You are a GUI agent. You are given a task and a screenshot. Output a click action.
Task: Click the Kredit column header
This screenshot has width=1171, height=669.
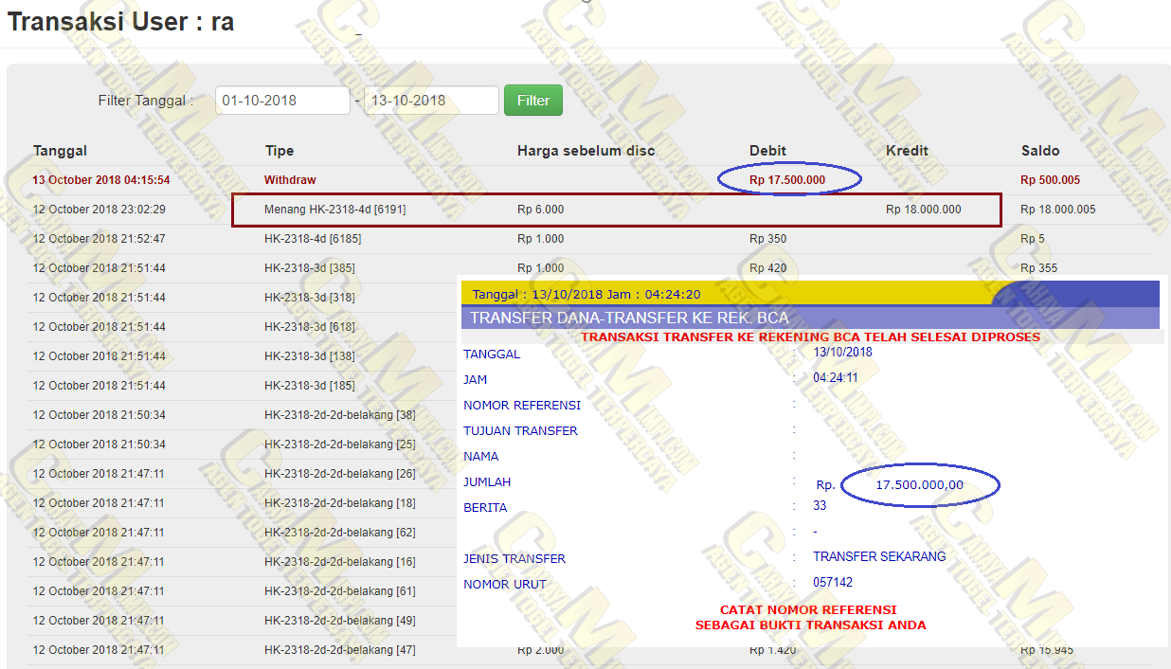[906, 151]
